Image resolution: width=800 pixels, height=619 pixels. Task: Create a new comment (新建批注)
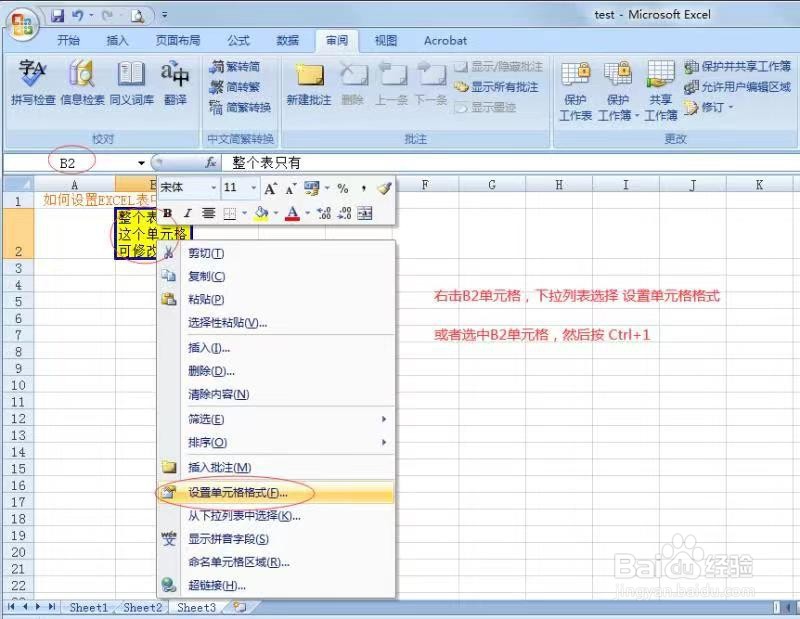tap(309, 84)
